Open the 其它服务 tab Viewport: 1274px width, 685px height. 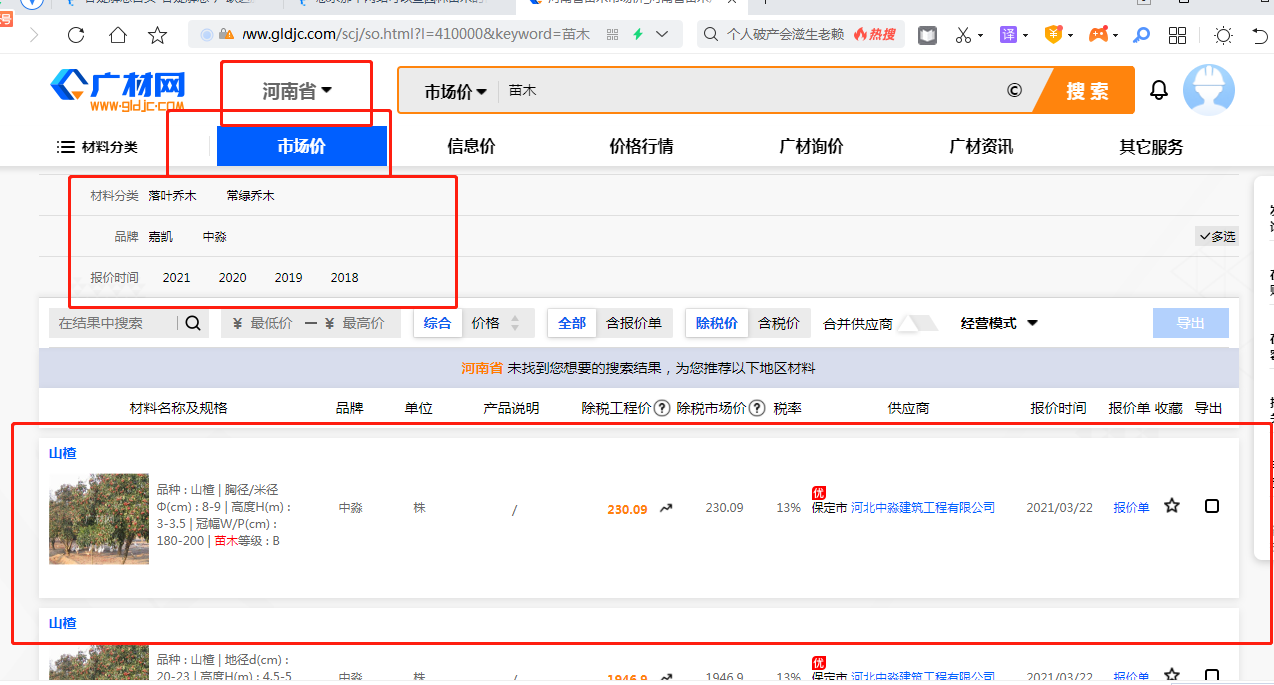click(x=1151, y=147)
